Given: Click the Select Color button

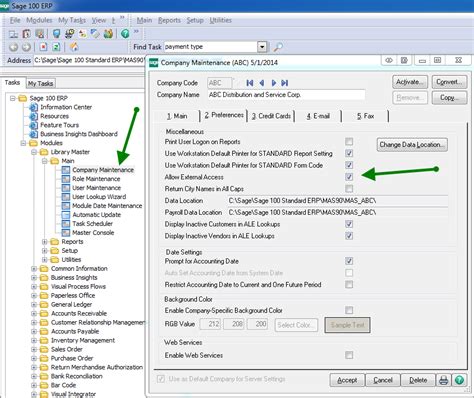Looking at the screenshot, I should tap(296, 325).
